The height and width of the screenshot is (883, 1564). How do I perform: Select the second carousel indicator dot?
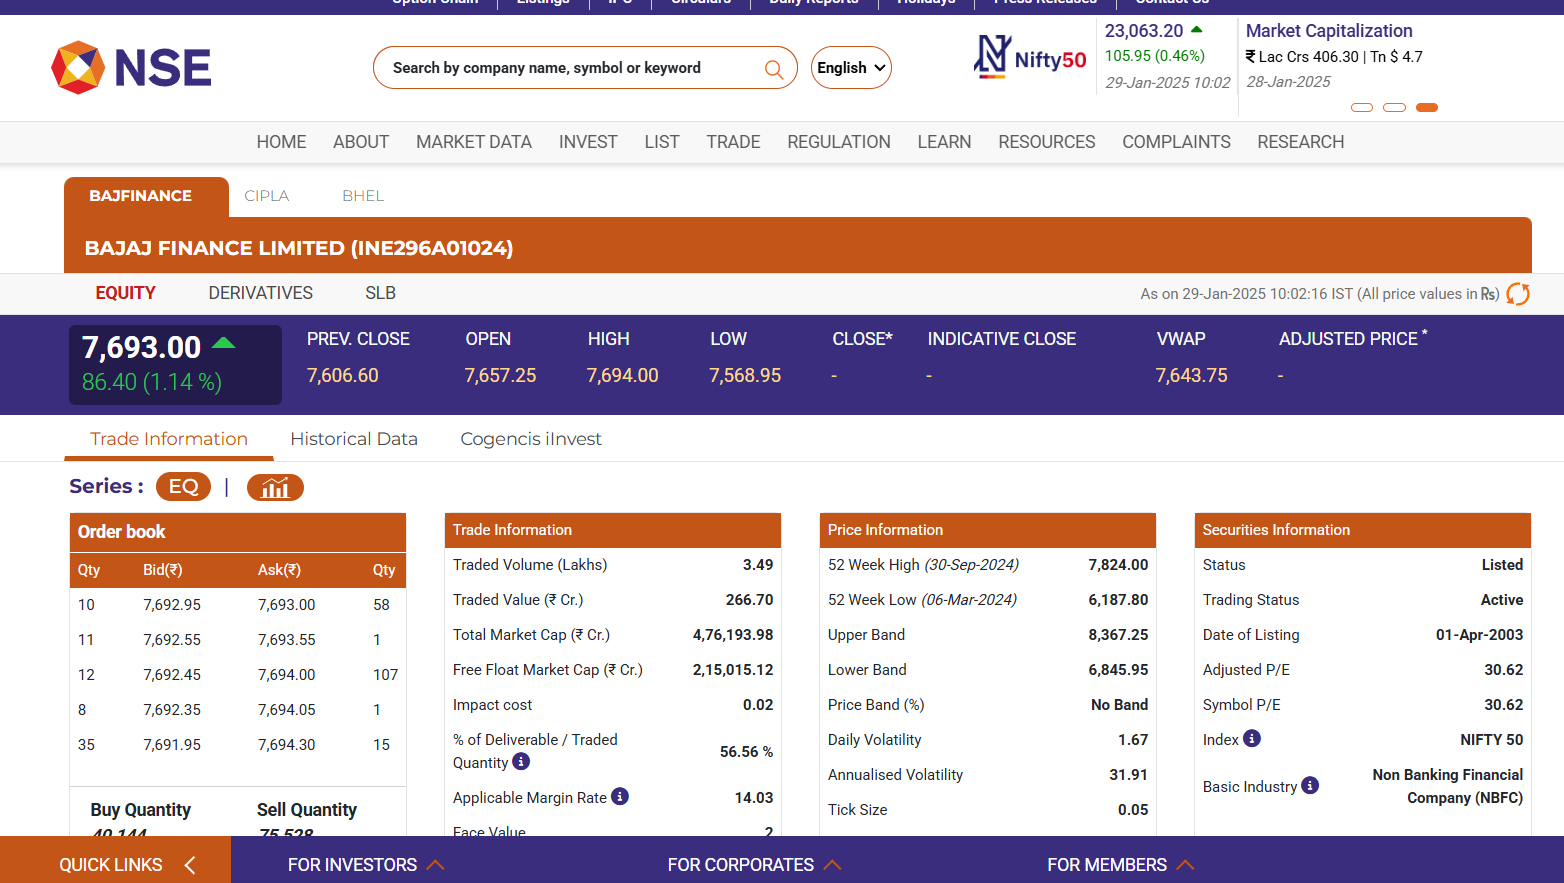pos(1394,107)
